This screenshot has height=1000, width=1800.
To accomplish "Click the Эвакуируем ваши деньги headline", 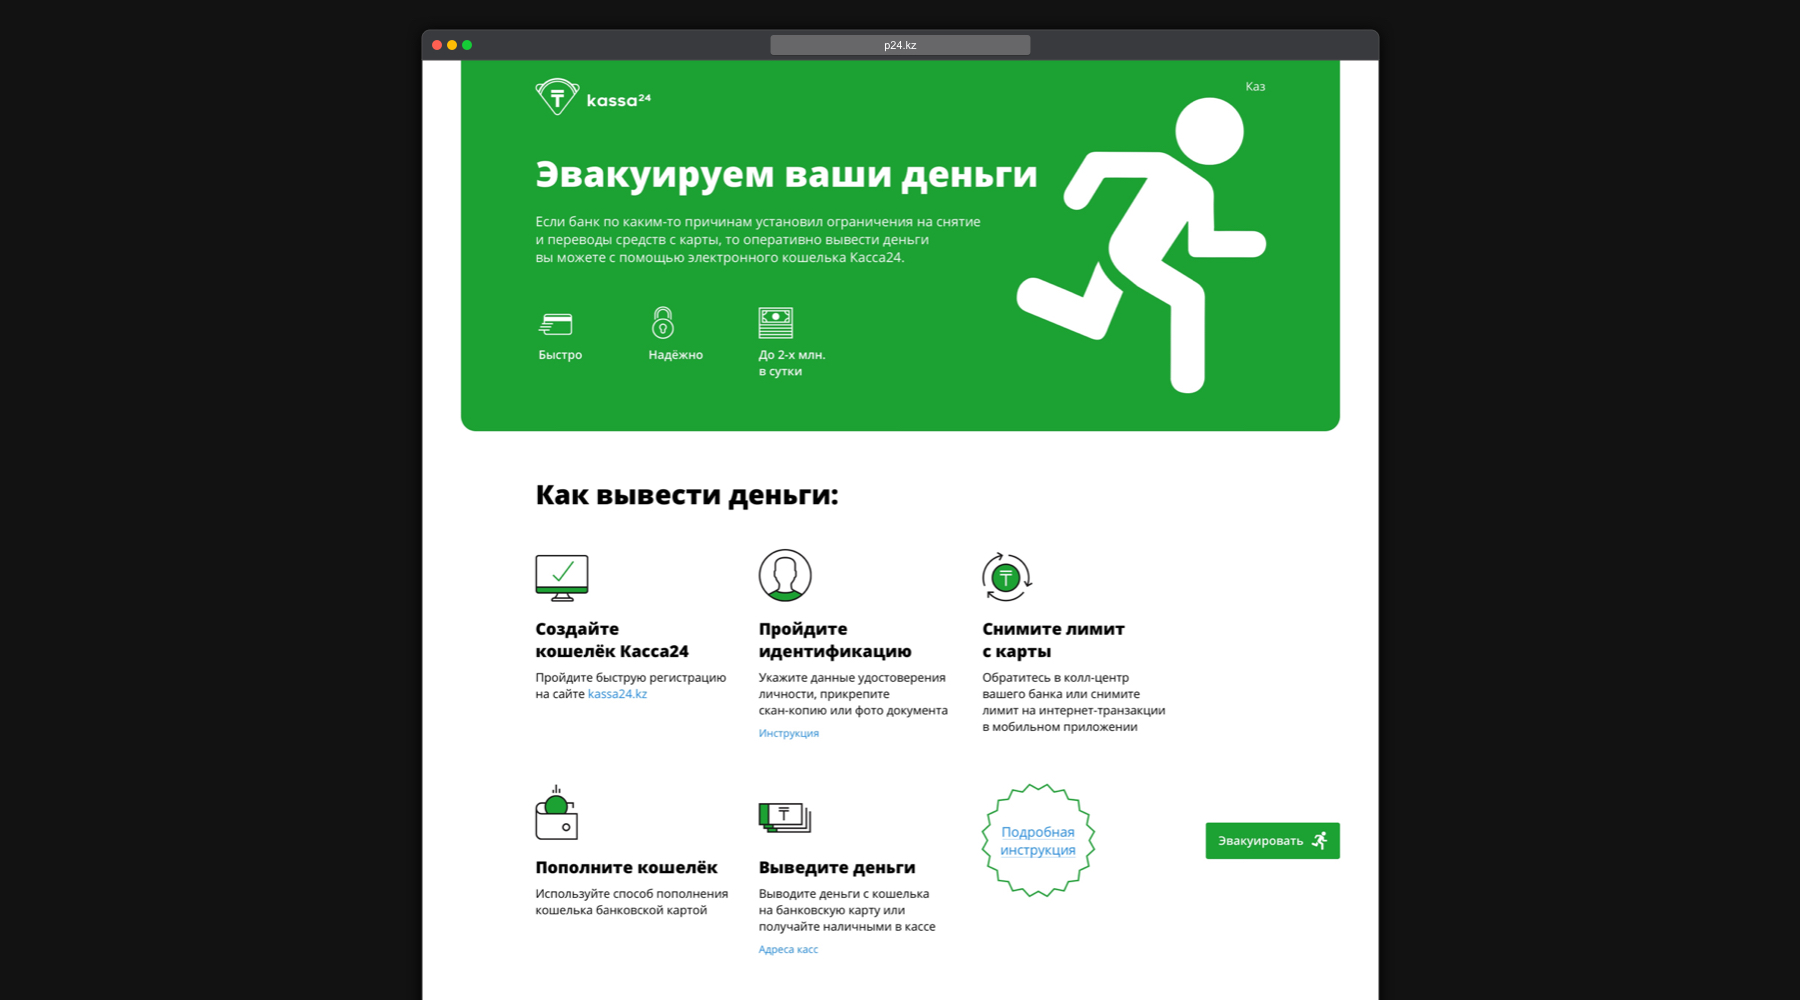I will (786, 174).
